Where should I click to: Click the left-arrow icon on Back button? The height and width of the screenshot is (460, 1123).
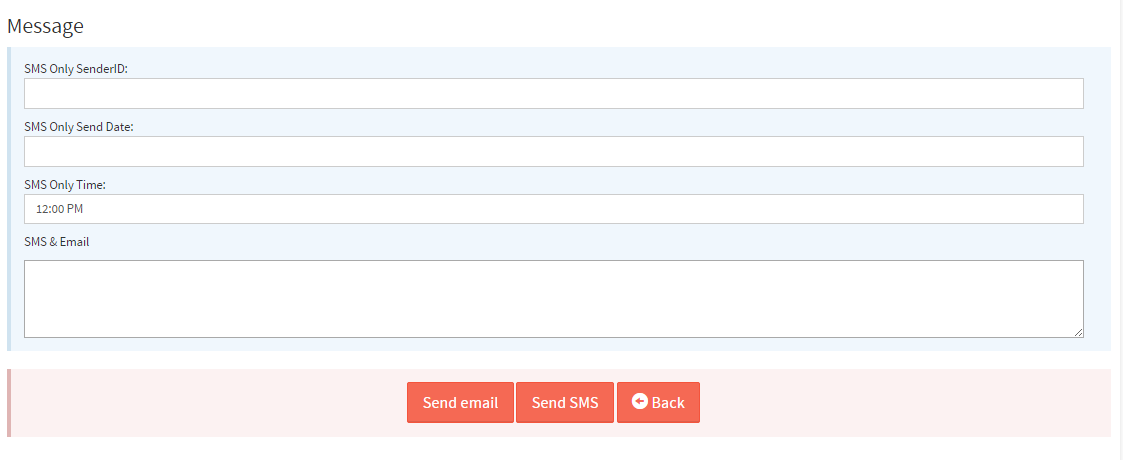[640, 402]
